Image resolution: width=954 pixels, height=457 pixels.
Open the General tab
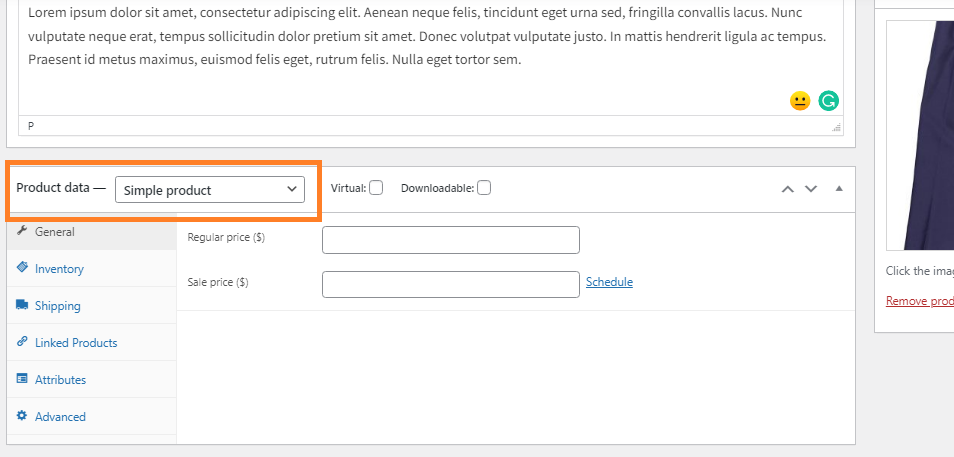92,232
